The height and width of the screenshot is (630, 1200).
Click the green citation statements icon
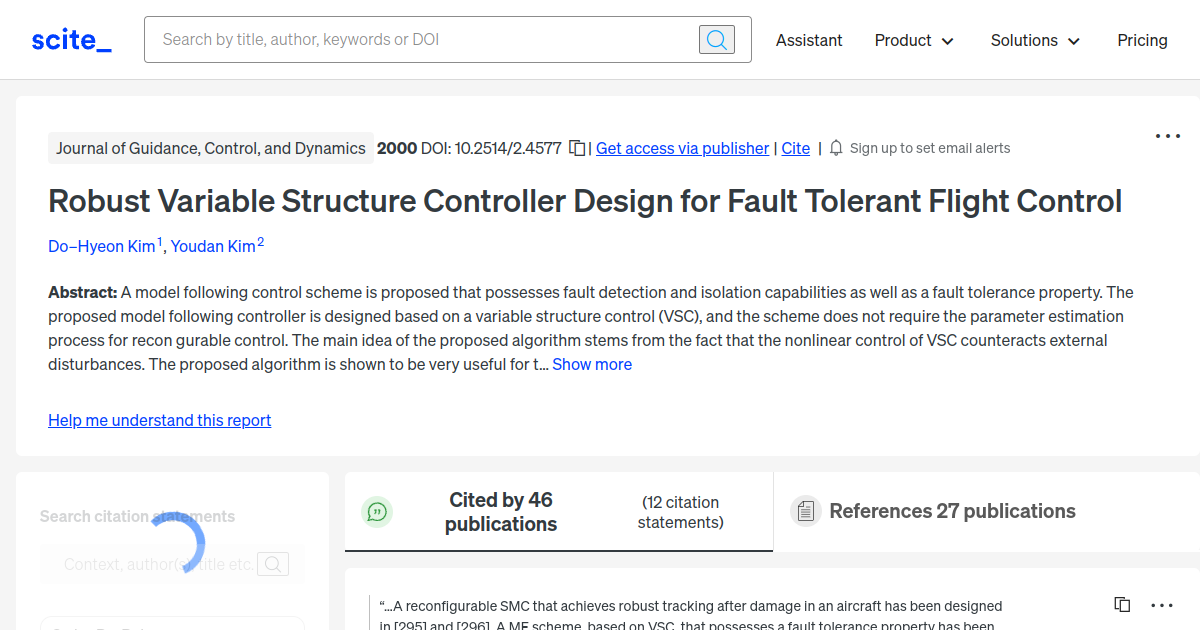pyautogui.click(x=377, y=511)
